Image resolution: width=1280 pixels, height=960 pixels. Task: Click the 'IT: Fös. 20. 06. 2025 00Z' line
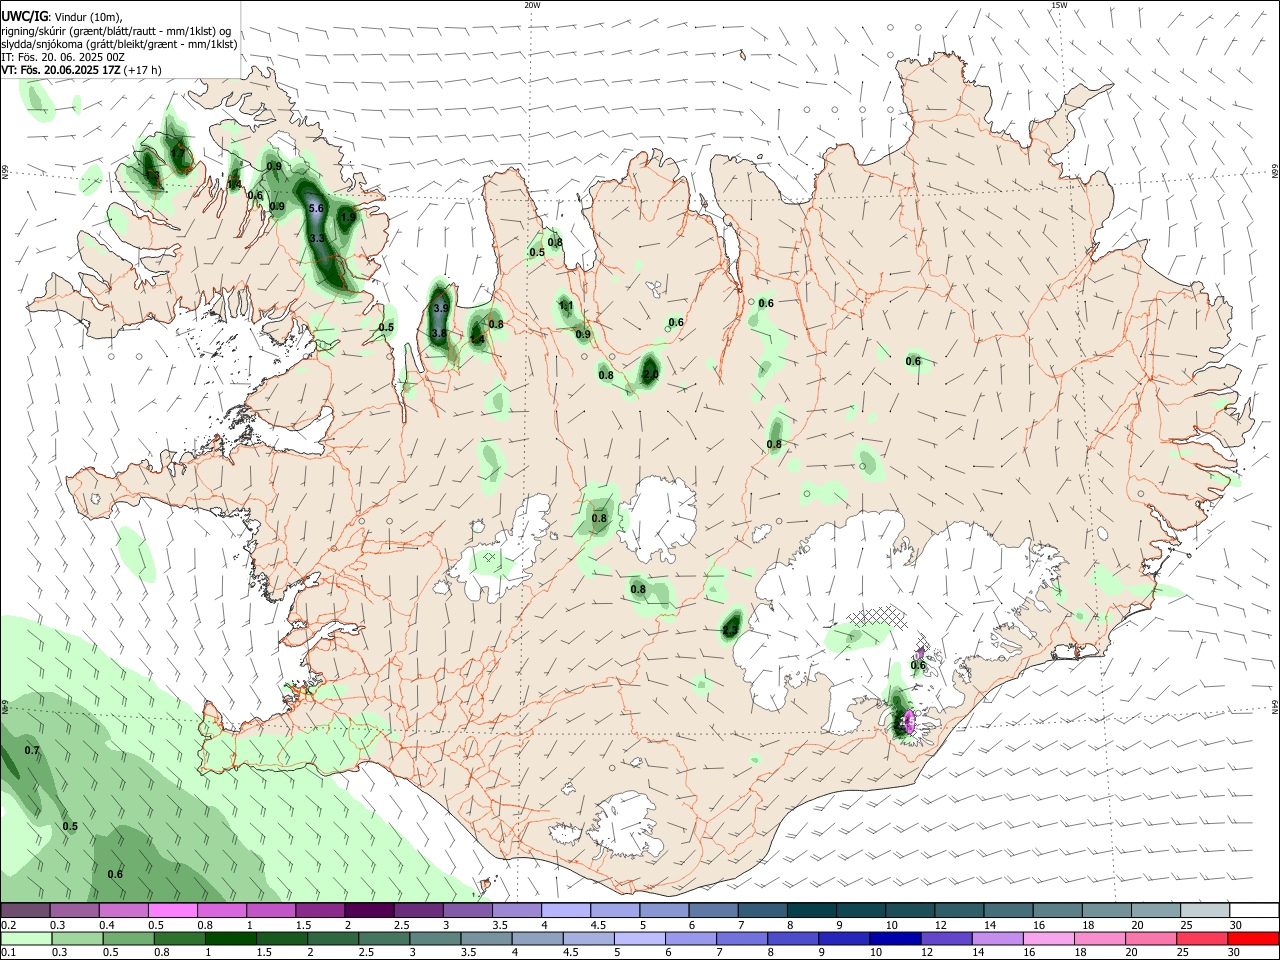click(63, 57)
